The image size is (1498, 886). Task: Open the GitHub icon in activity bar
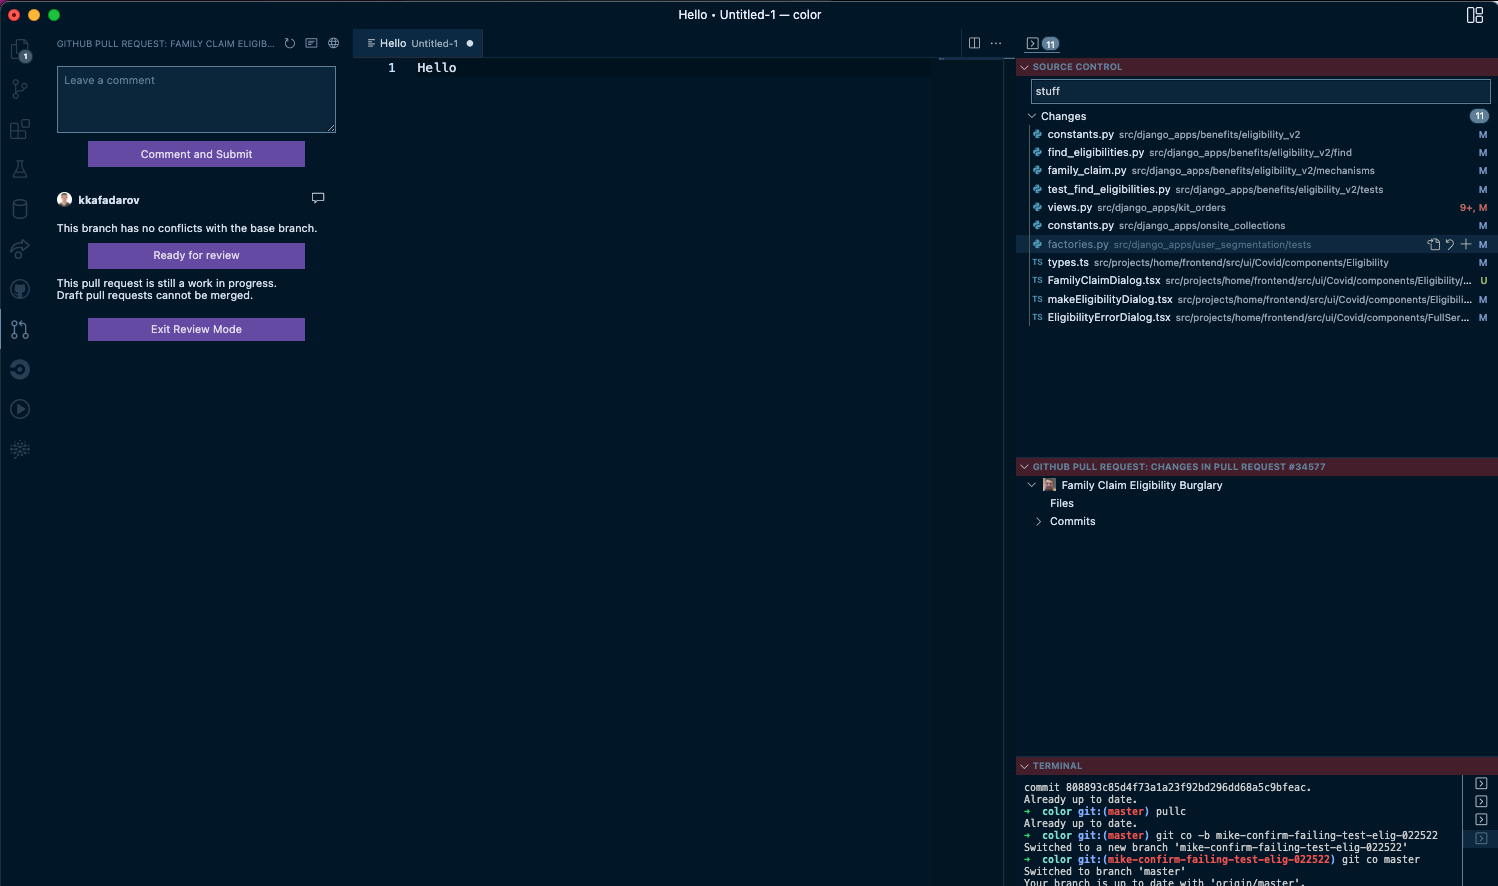[x=19, y=289]
